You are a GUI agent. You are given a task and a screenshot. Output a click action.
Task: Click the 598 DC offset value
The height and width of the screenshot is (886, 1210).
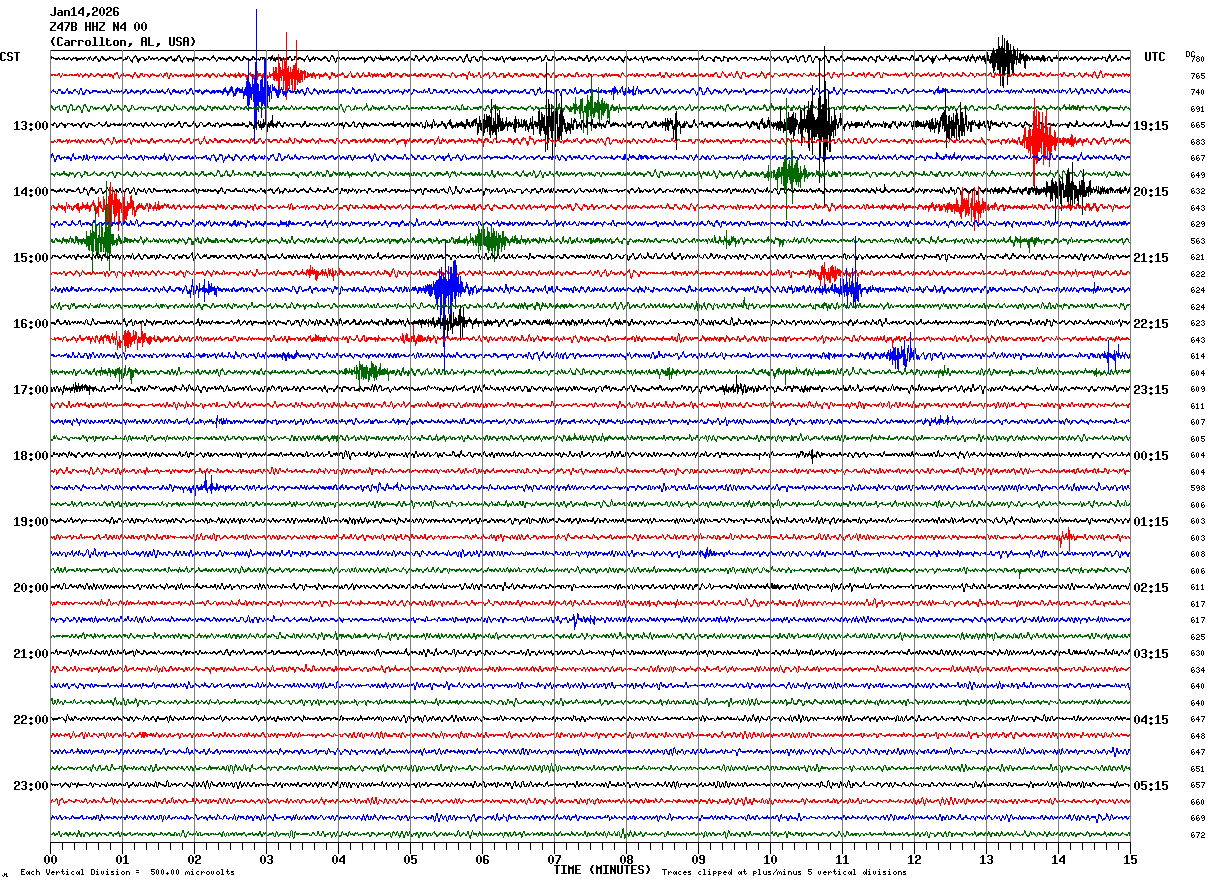pyautogui.click(x=1197, y=489)
